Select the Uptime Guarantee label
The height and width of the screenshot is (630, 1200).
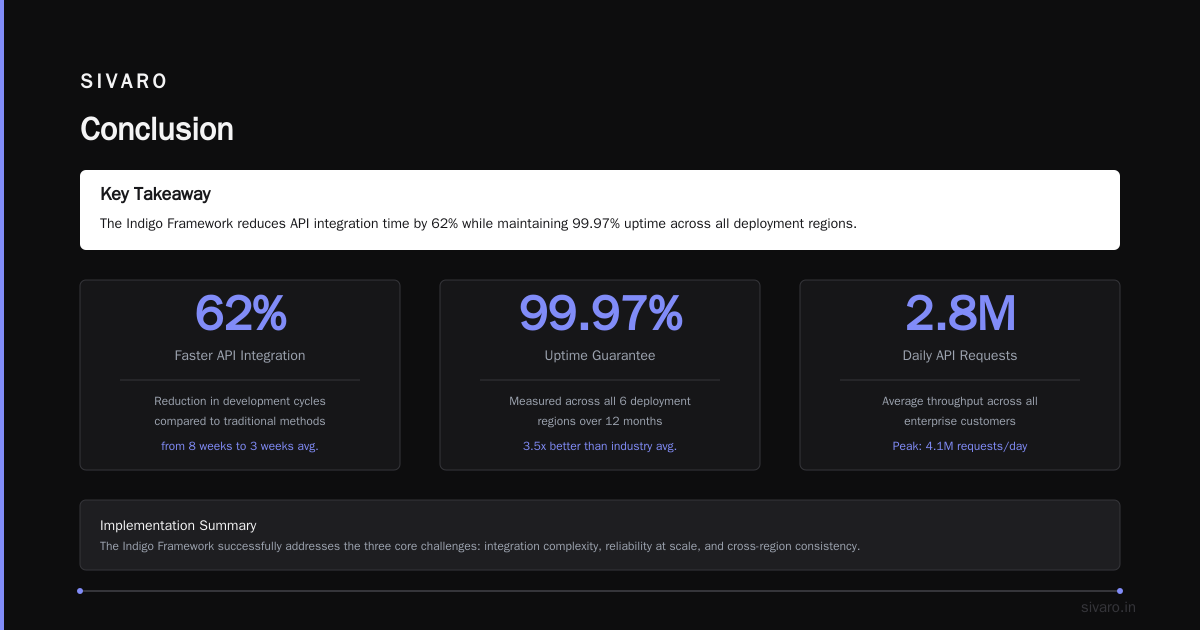click(x=600, y=356)
